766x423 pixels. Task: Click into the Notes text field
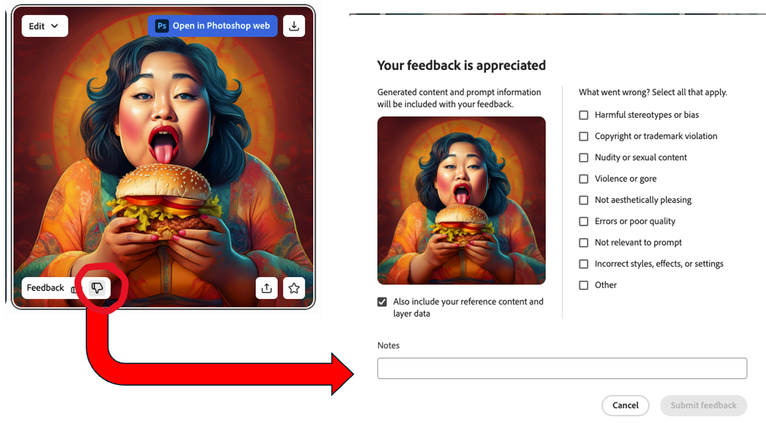tap(562, 368)
